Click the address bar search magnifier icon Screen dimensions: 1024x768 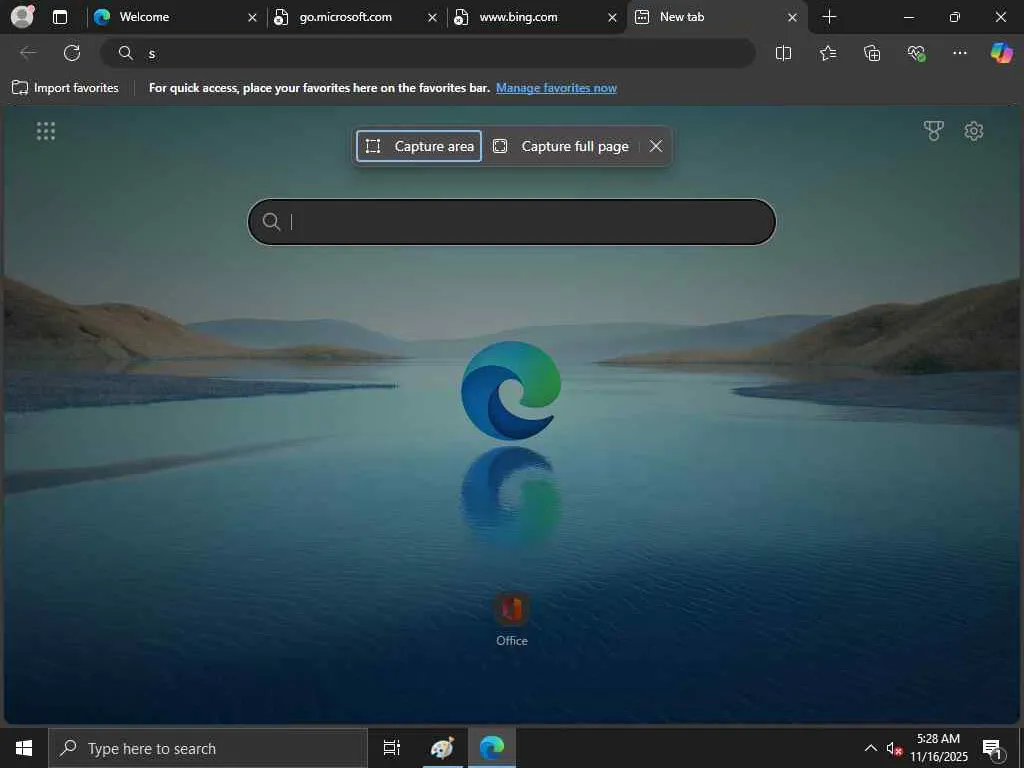[125, 53]
